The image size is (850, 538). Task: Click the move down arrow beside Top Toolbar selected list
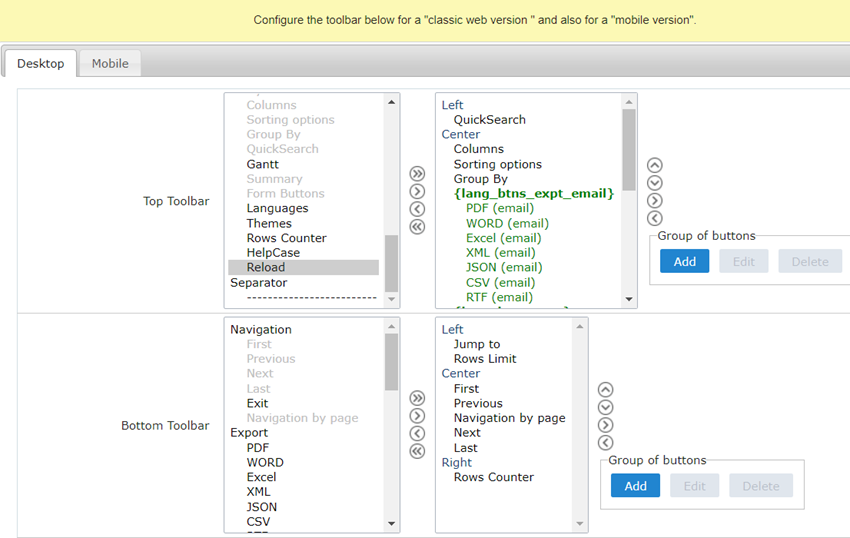[655, 183]
